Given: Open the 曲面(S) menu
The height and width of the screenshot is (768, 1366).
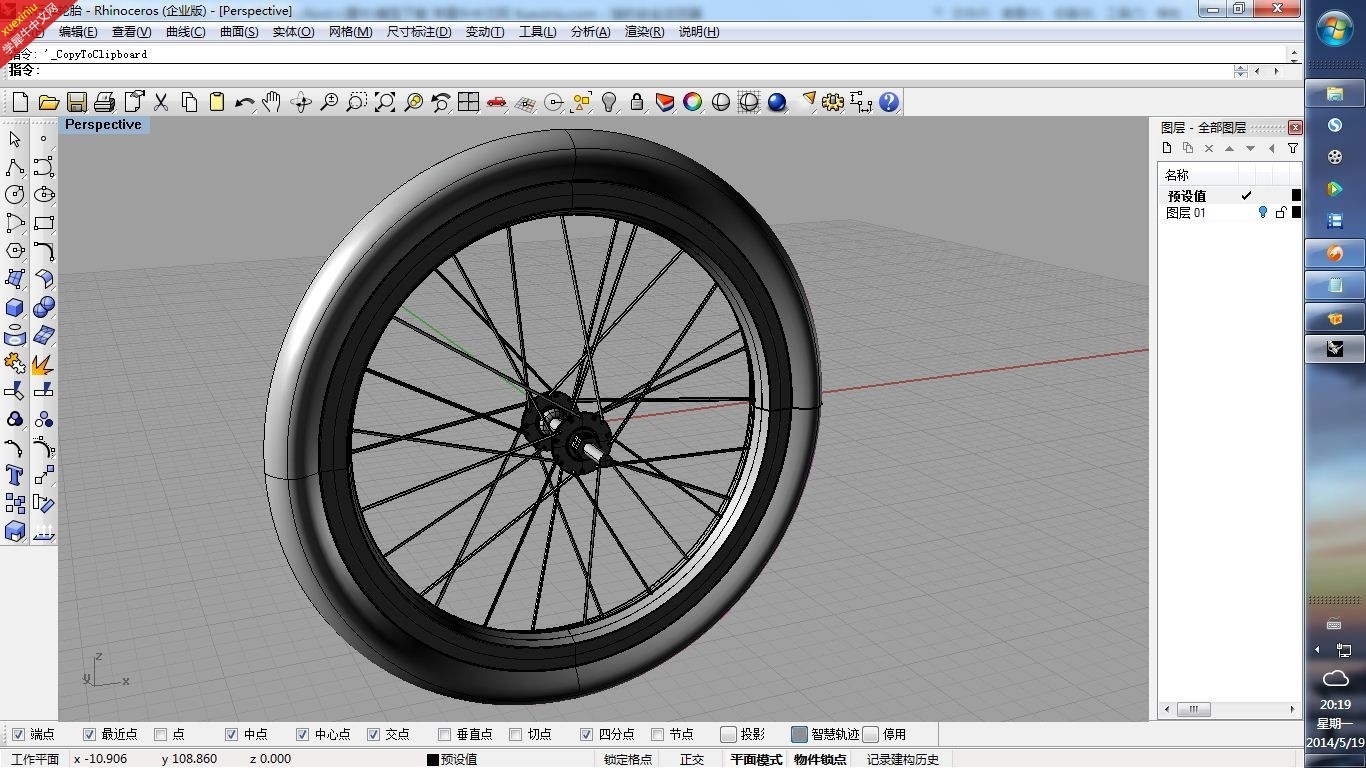Looking at the screenshot, I should [239, 32].
